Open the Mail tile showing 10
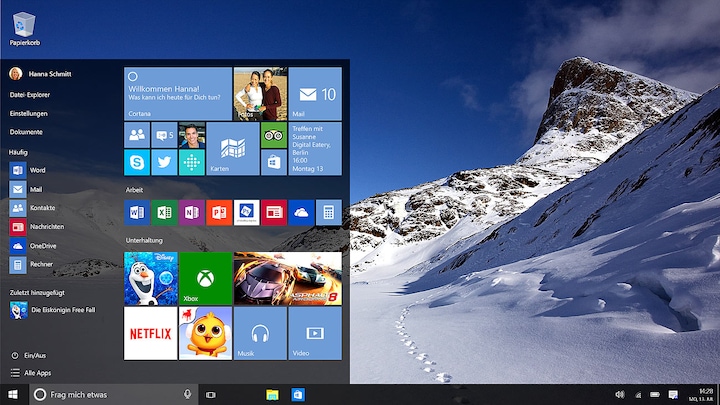 point(315,94)
